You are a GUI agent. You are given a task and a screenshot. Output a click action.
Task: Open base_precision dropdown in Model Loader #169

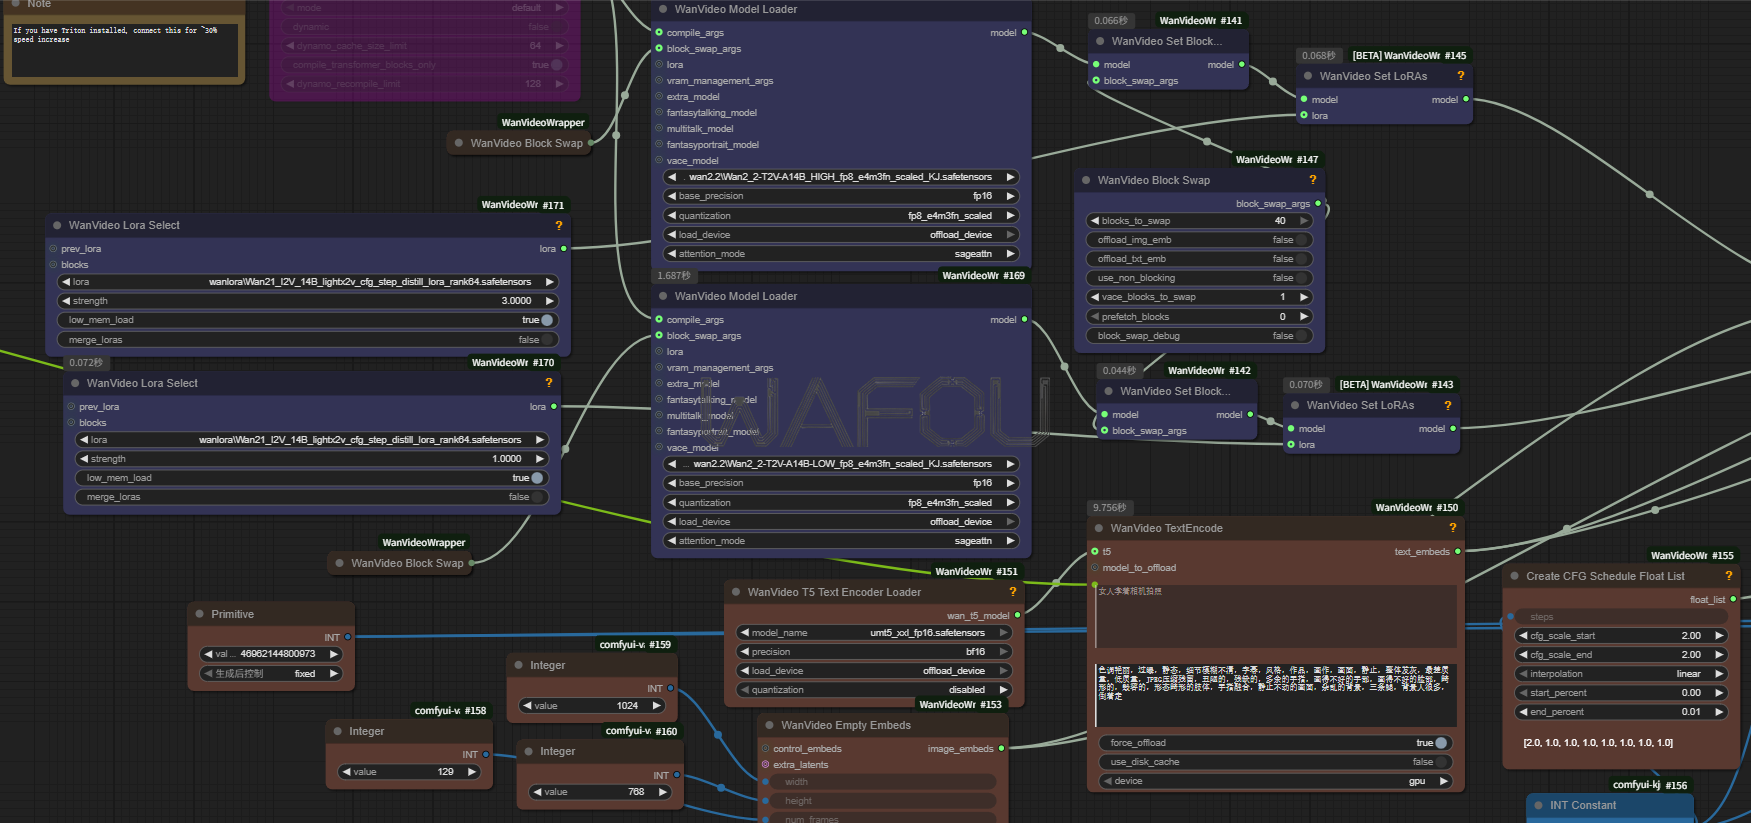(x=840, y=483)
